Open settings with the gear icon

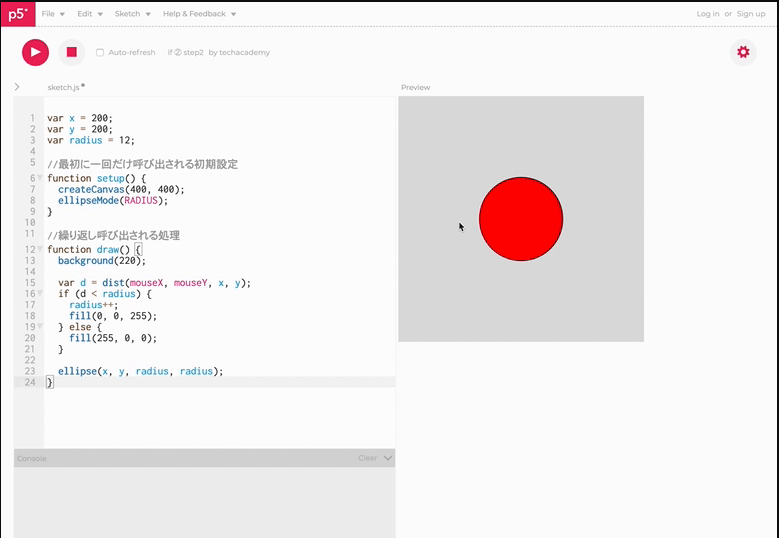click(742, 52)
